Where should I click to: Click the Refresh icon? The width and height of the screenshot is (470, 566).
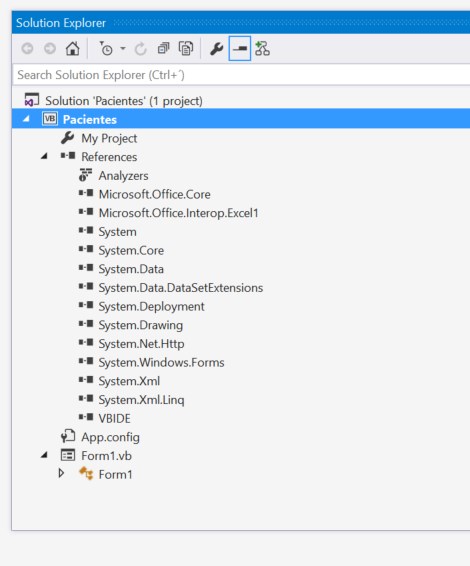pos(140,49)
